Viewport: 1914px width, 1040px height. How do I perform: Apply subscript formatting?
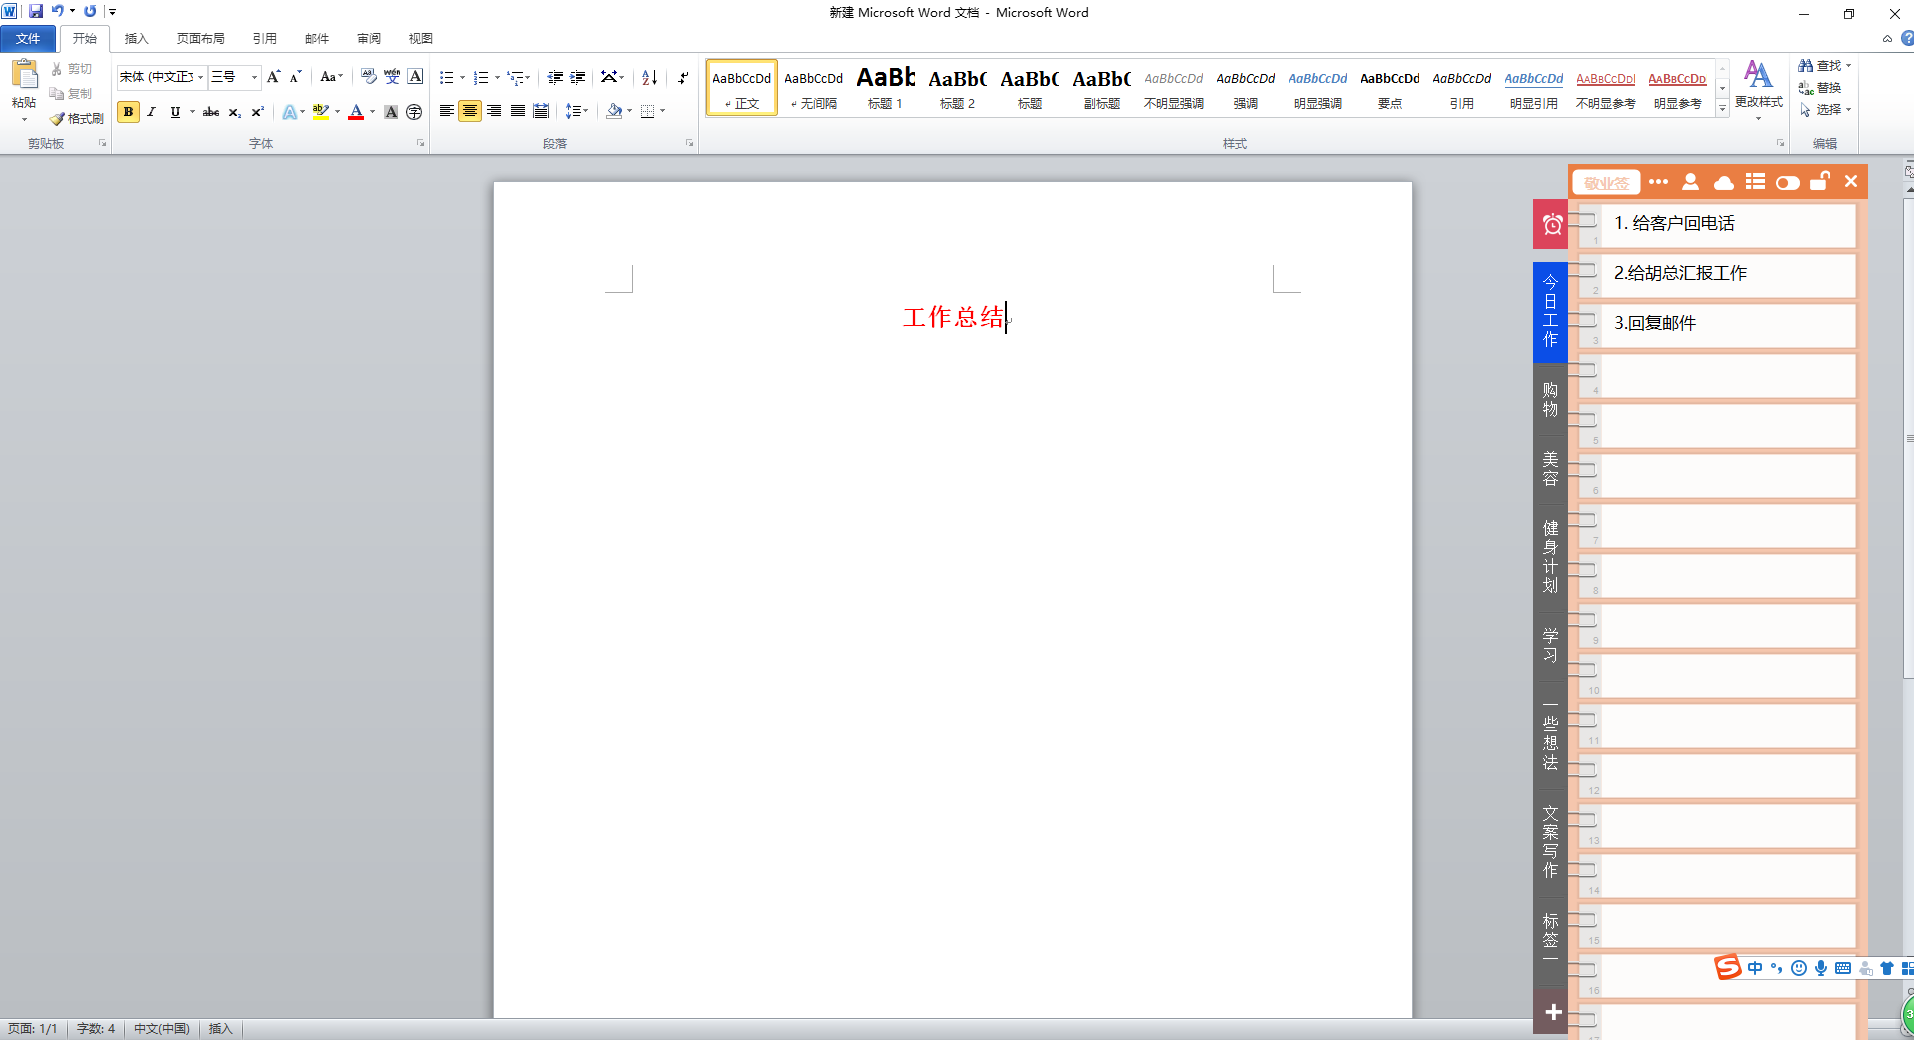[235, 112]
